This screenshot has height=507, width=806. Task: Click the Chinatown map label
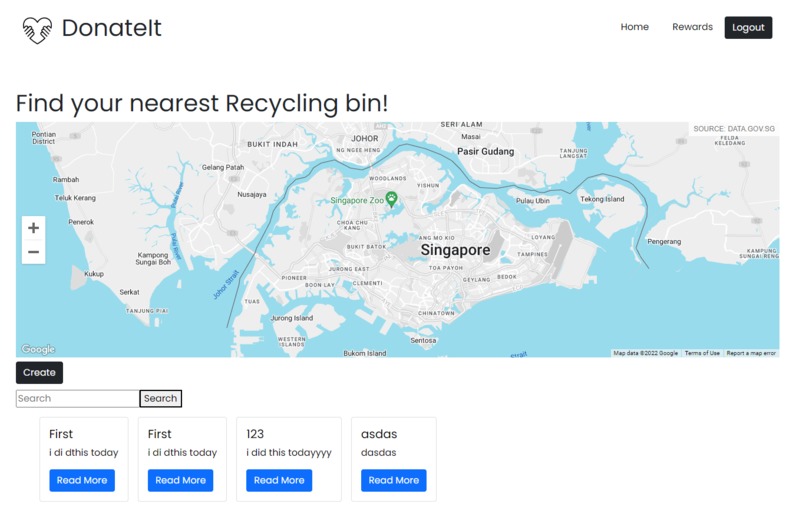click(x=436, y=313)
